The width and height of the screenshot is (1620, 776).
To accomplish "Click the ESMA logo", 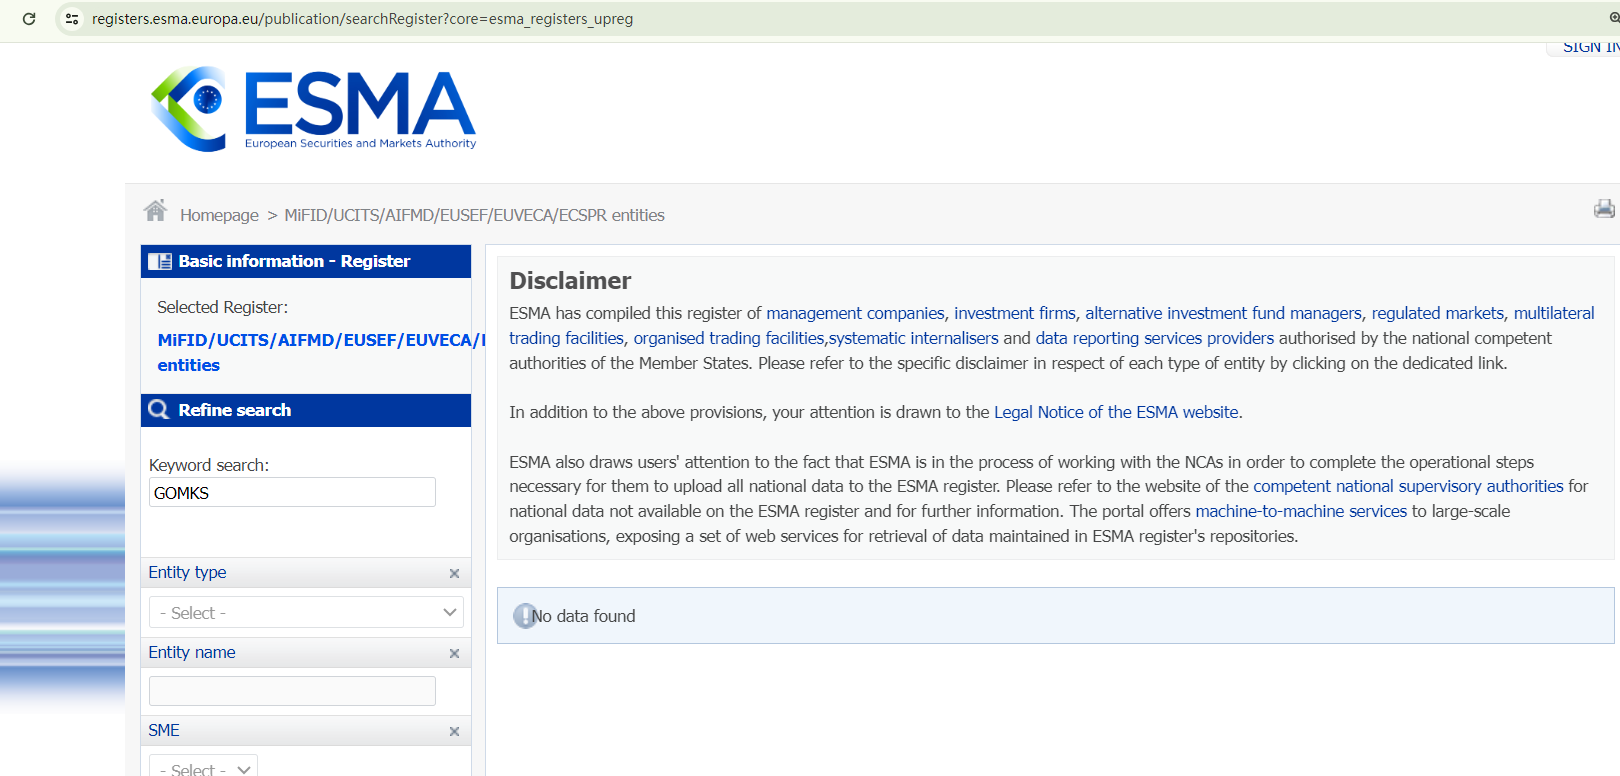I will click(313, 109).
